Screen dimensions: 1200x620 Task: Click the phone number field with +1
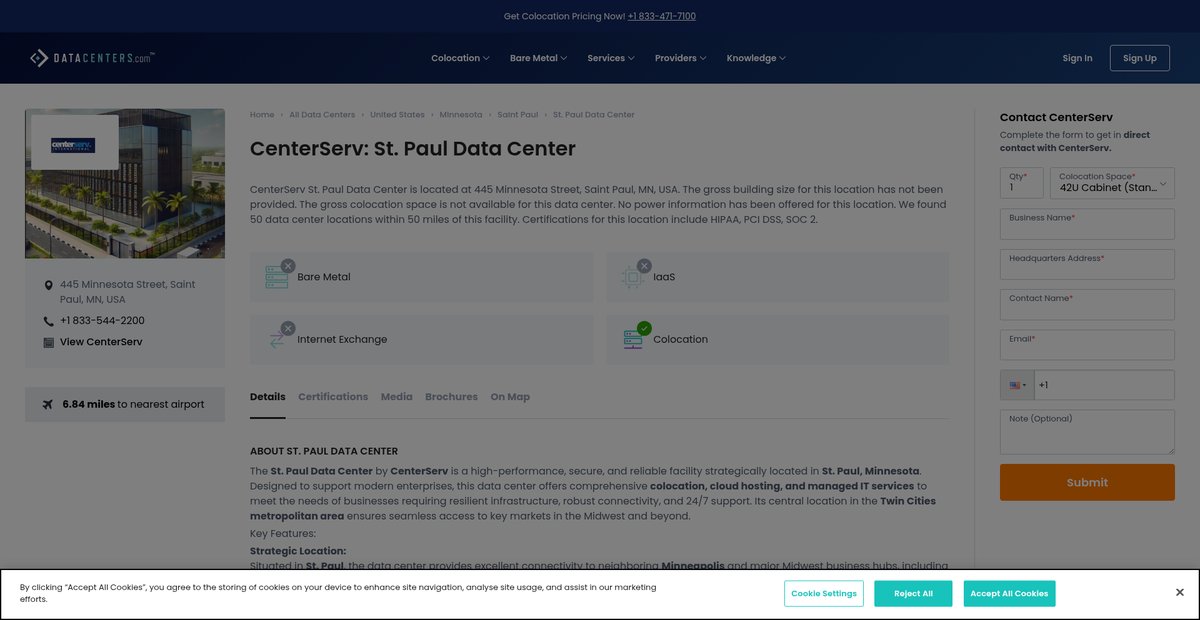coord(1104,385)
